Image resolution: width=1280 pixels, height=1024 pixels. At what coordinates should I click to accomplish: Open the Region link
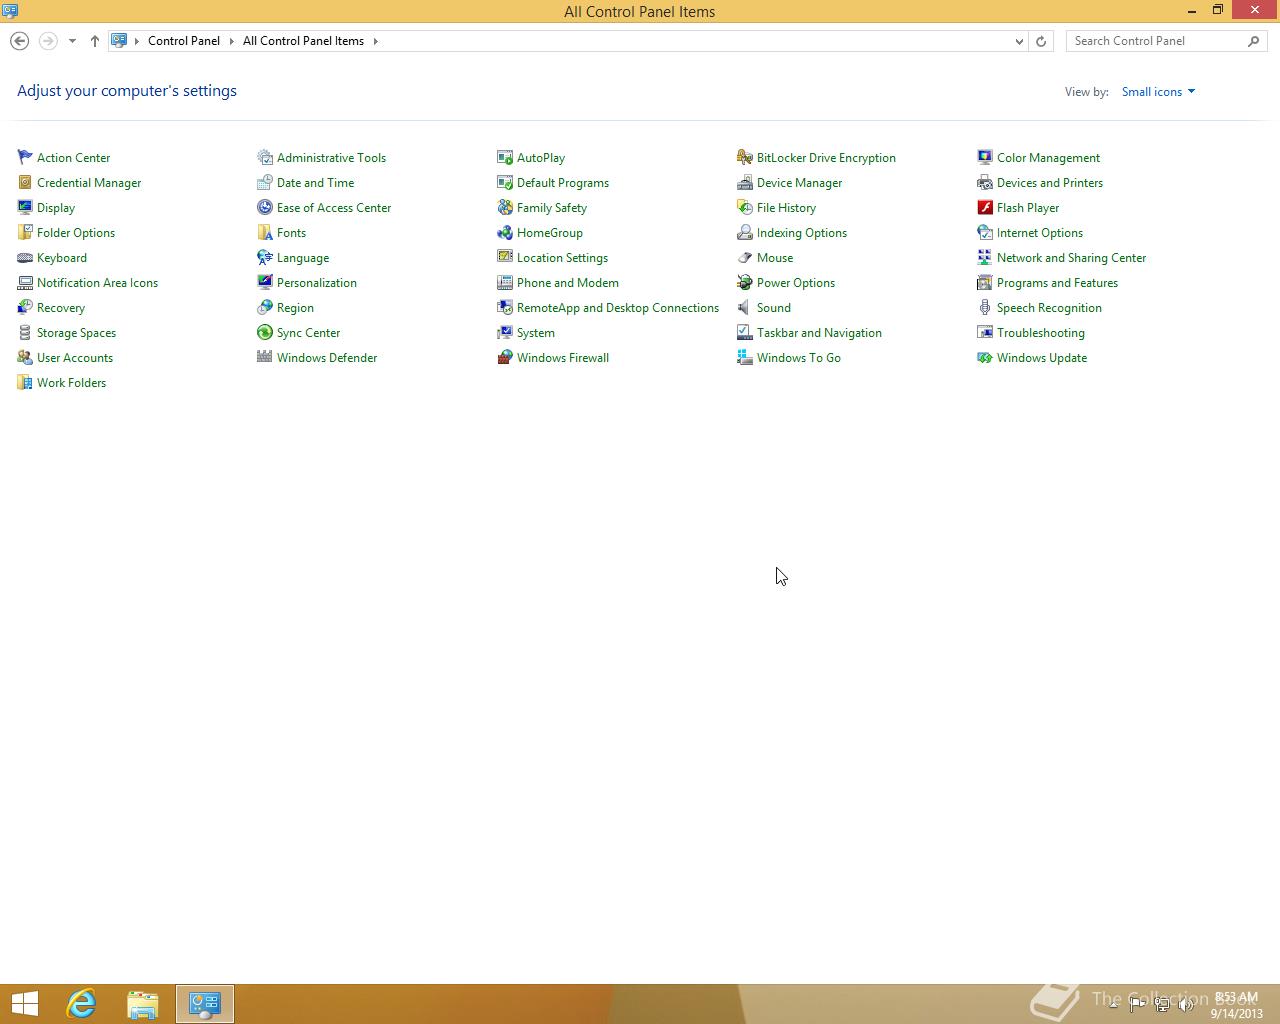(295, 308)
